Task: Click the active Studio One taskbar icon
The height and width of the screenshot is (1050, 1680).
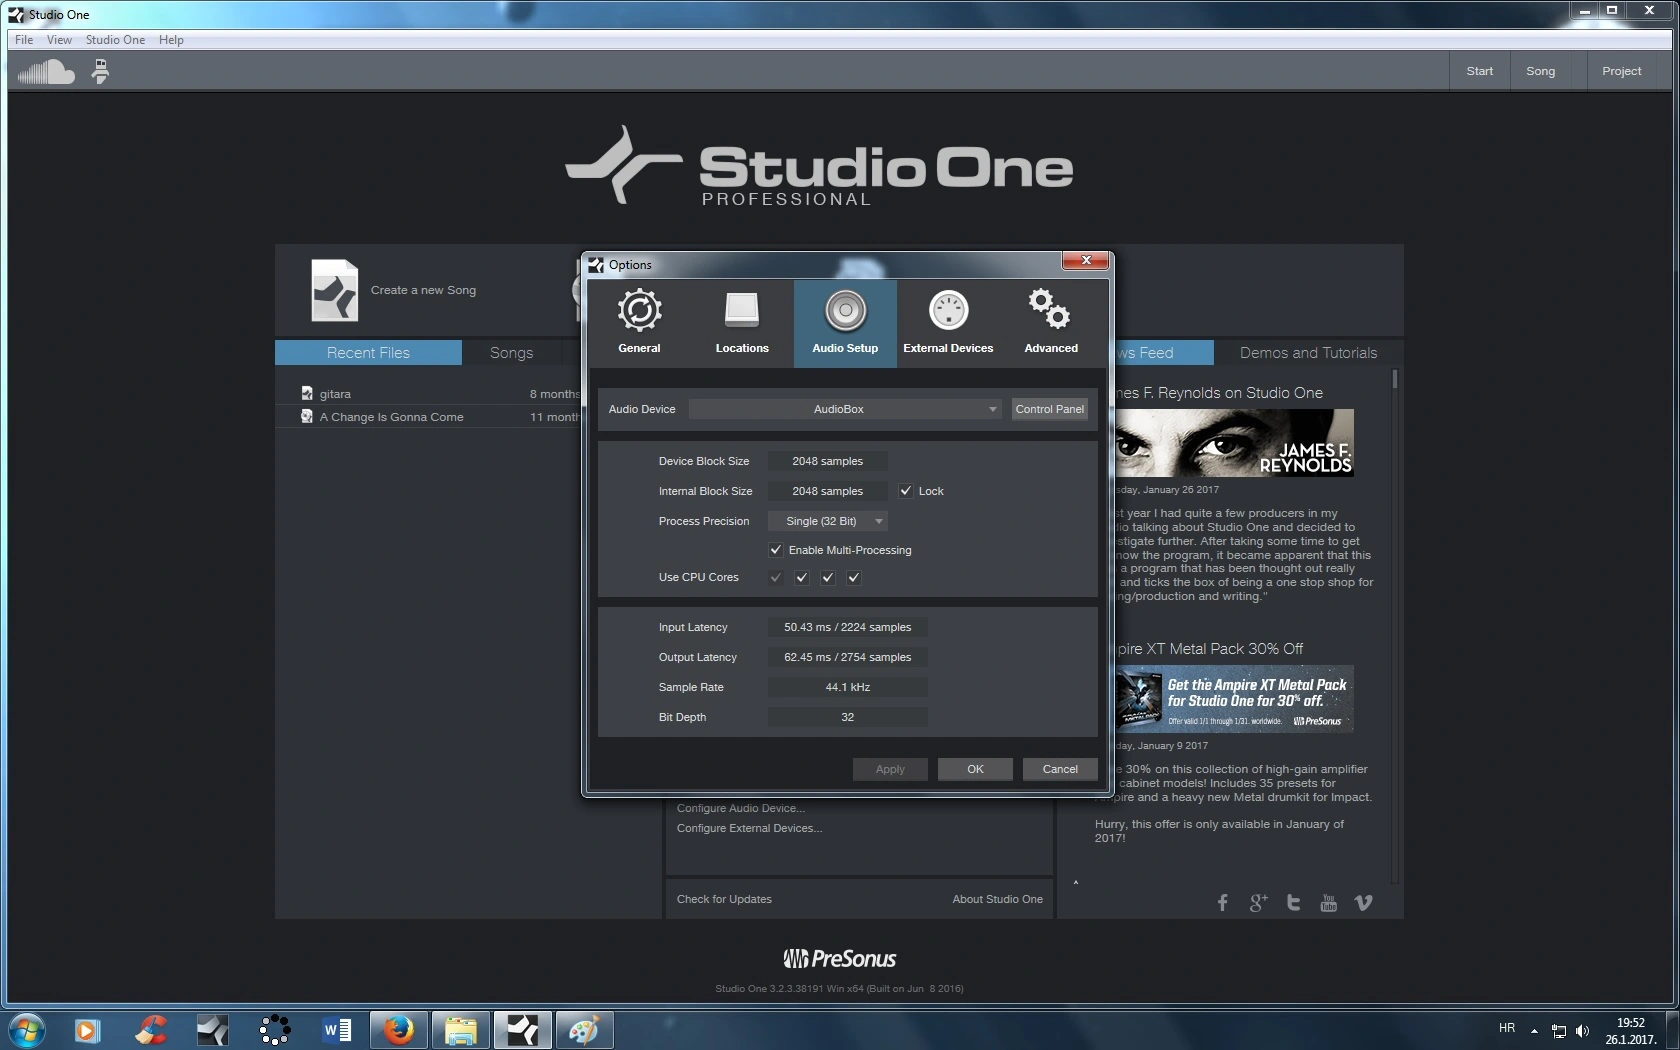Action: 522,1030
